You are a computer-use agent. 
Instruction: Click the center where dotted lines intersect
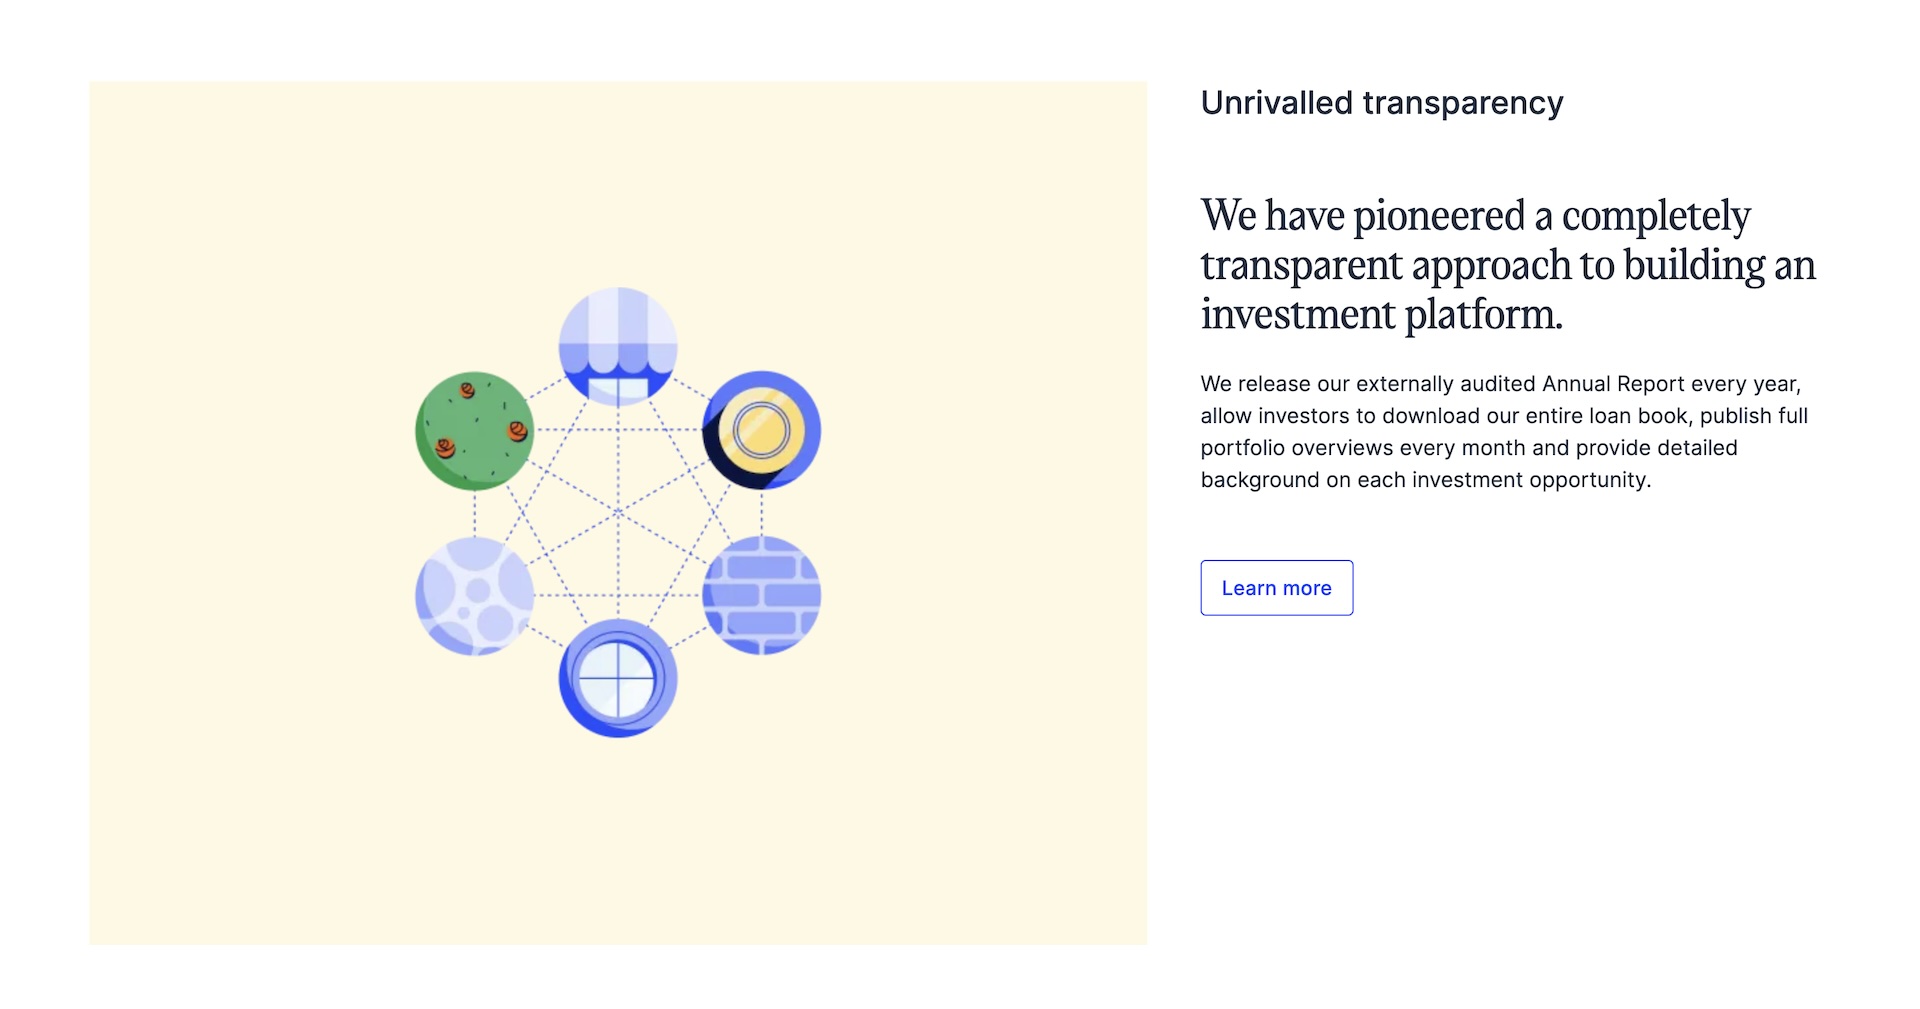618,512
